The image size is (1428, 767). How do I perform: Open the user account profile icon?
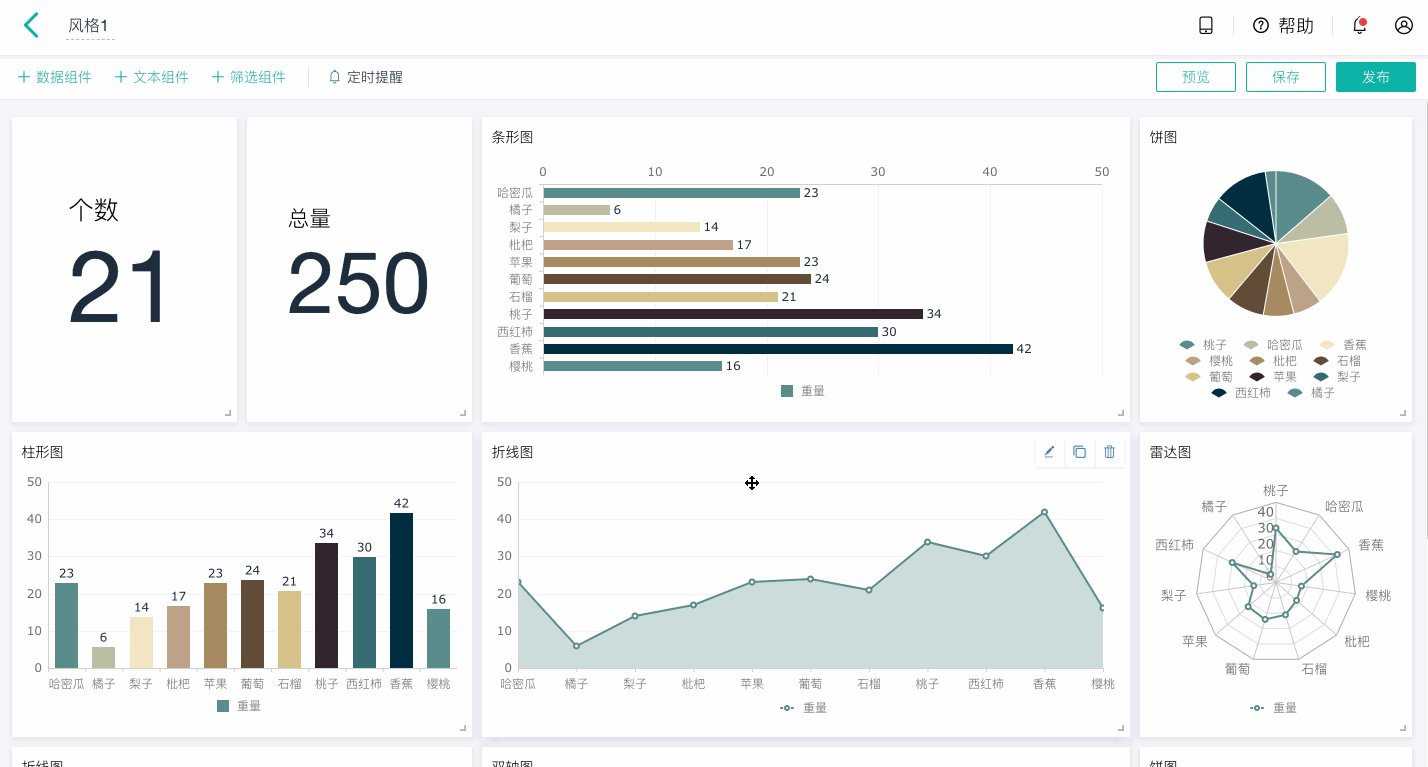[1404, 26]
